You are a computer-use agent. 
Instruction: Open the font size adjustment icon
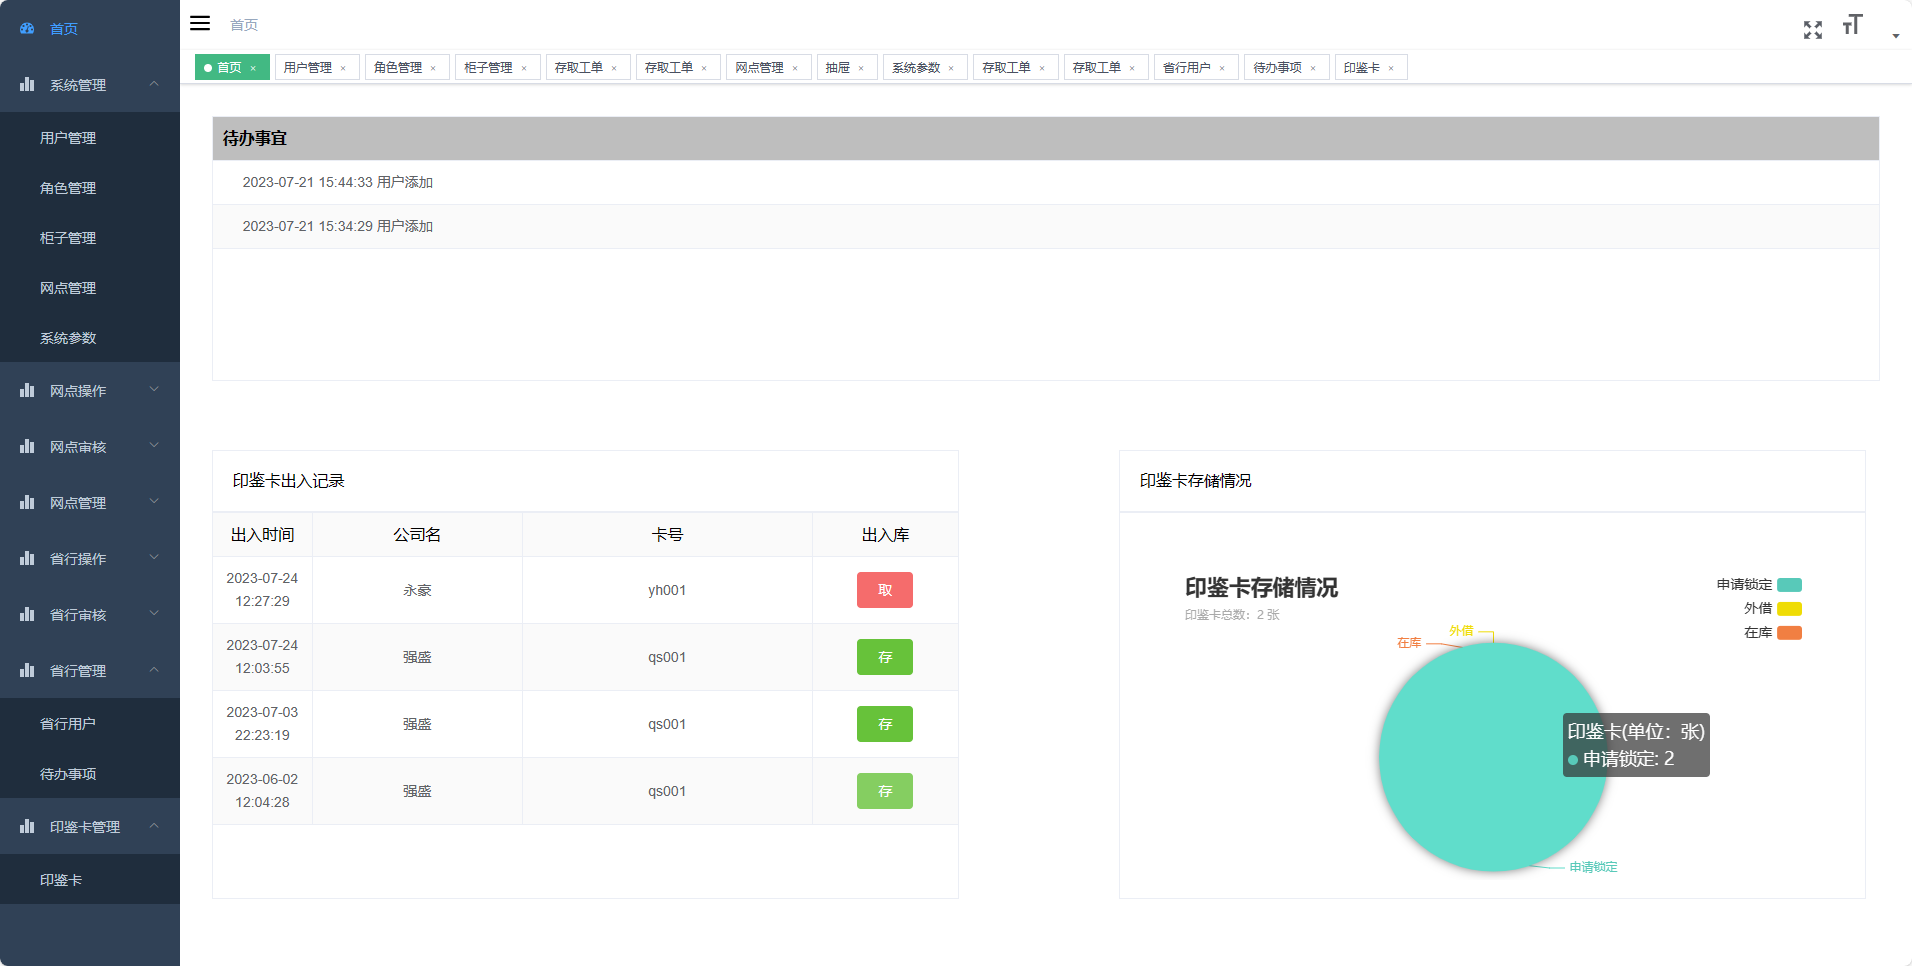tap(1852, 26)
